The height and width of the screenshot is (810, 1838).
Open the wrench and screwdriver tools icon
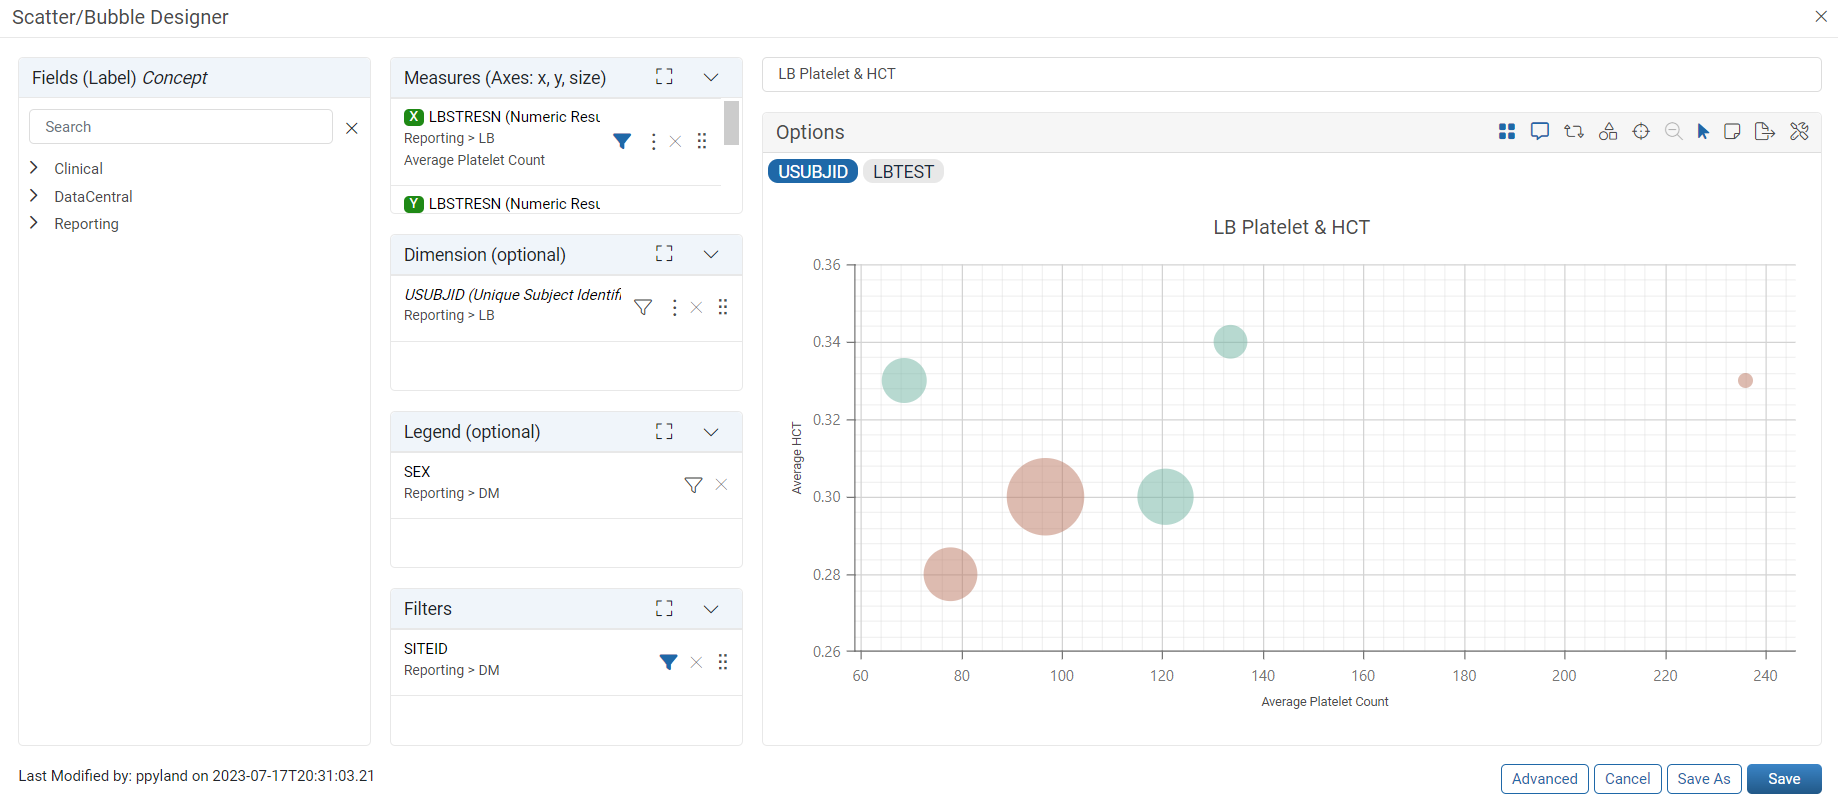[x=1799, y=132]
